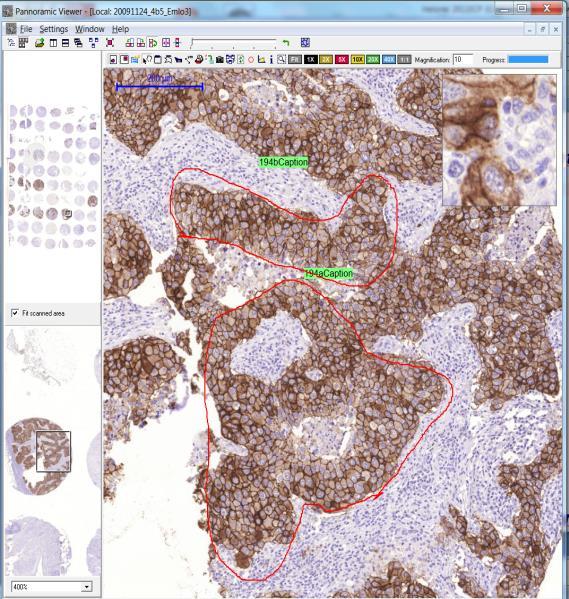This screenshot has height=599, width=569.
Task: Click the magnified inset preview in the viewer
Action: click(x=499, y=140)
